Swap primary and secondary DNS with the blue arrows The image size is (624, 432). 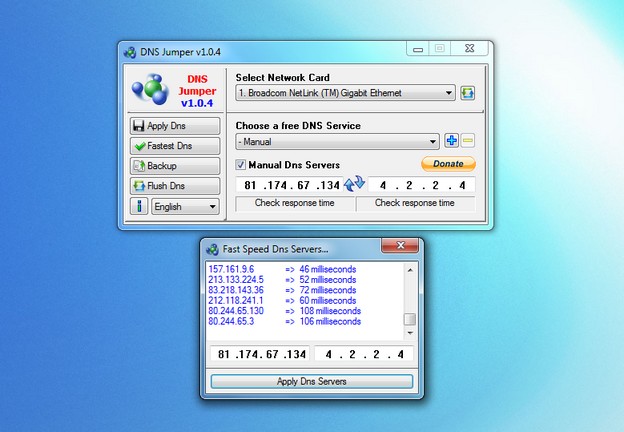(354, 184)
